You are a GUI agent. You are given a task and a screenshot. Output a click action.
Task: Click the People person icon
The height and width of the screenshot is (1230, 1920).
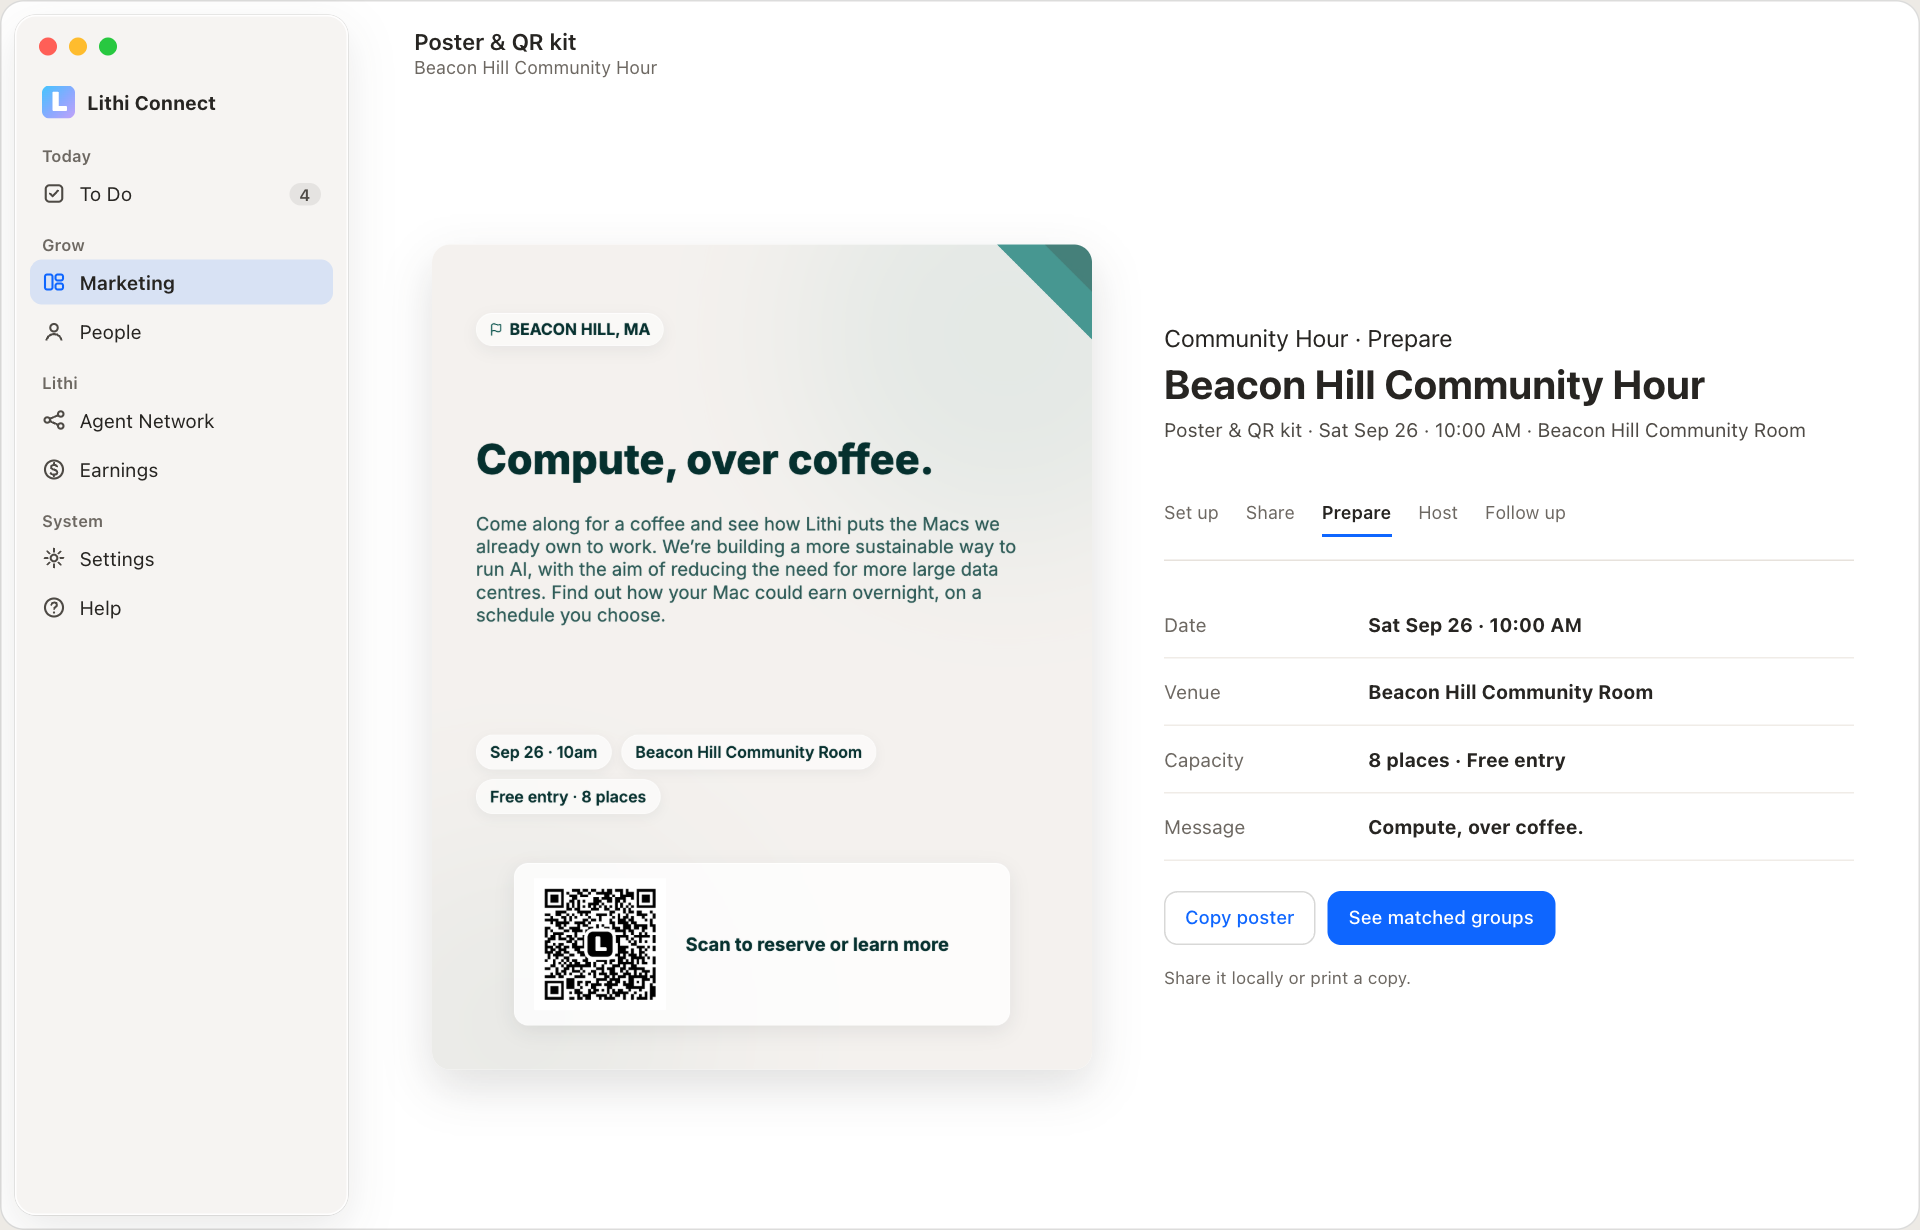coord(54,332)
